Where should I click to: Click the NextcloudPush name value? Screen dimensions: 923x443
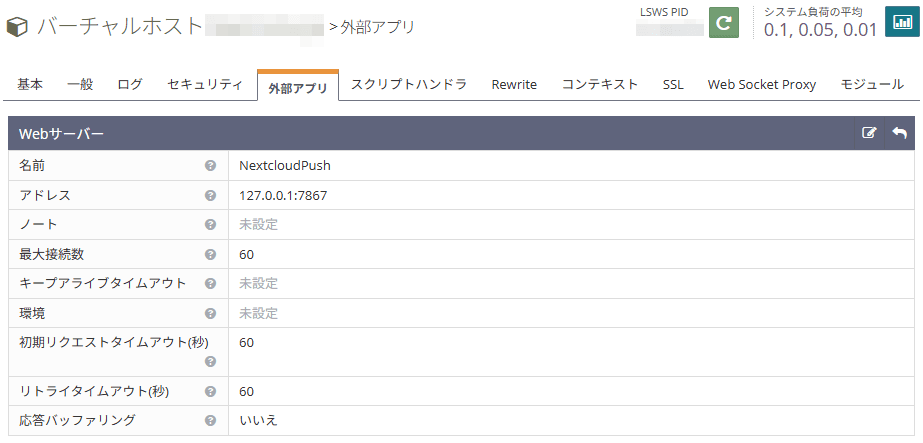point(284,166)
